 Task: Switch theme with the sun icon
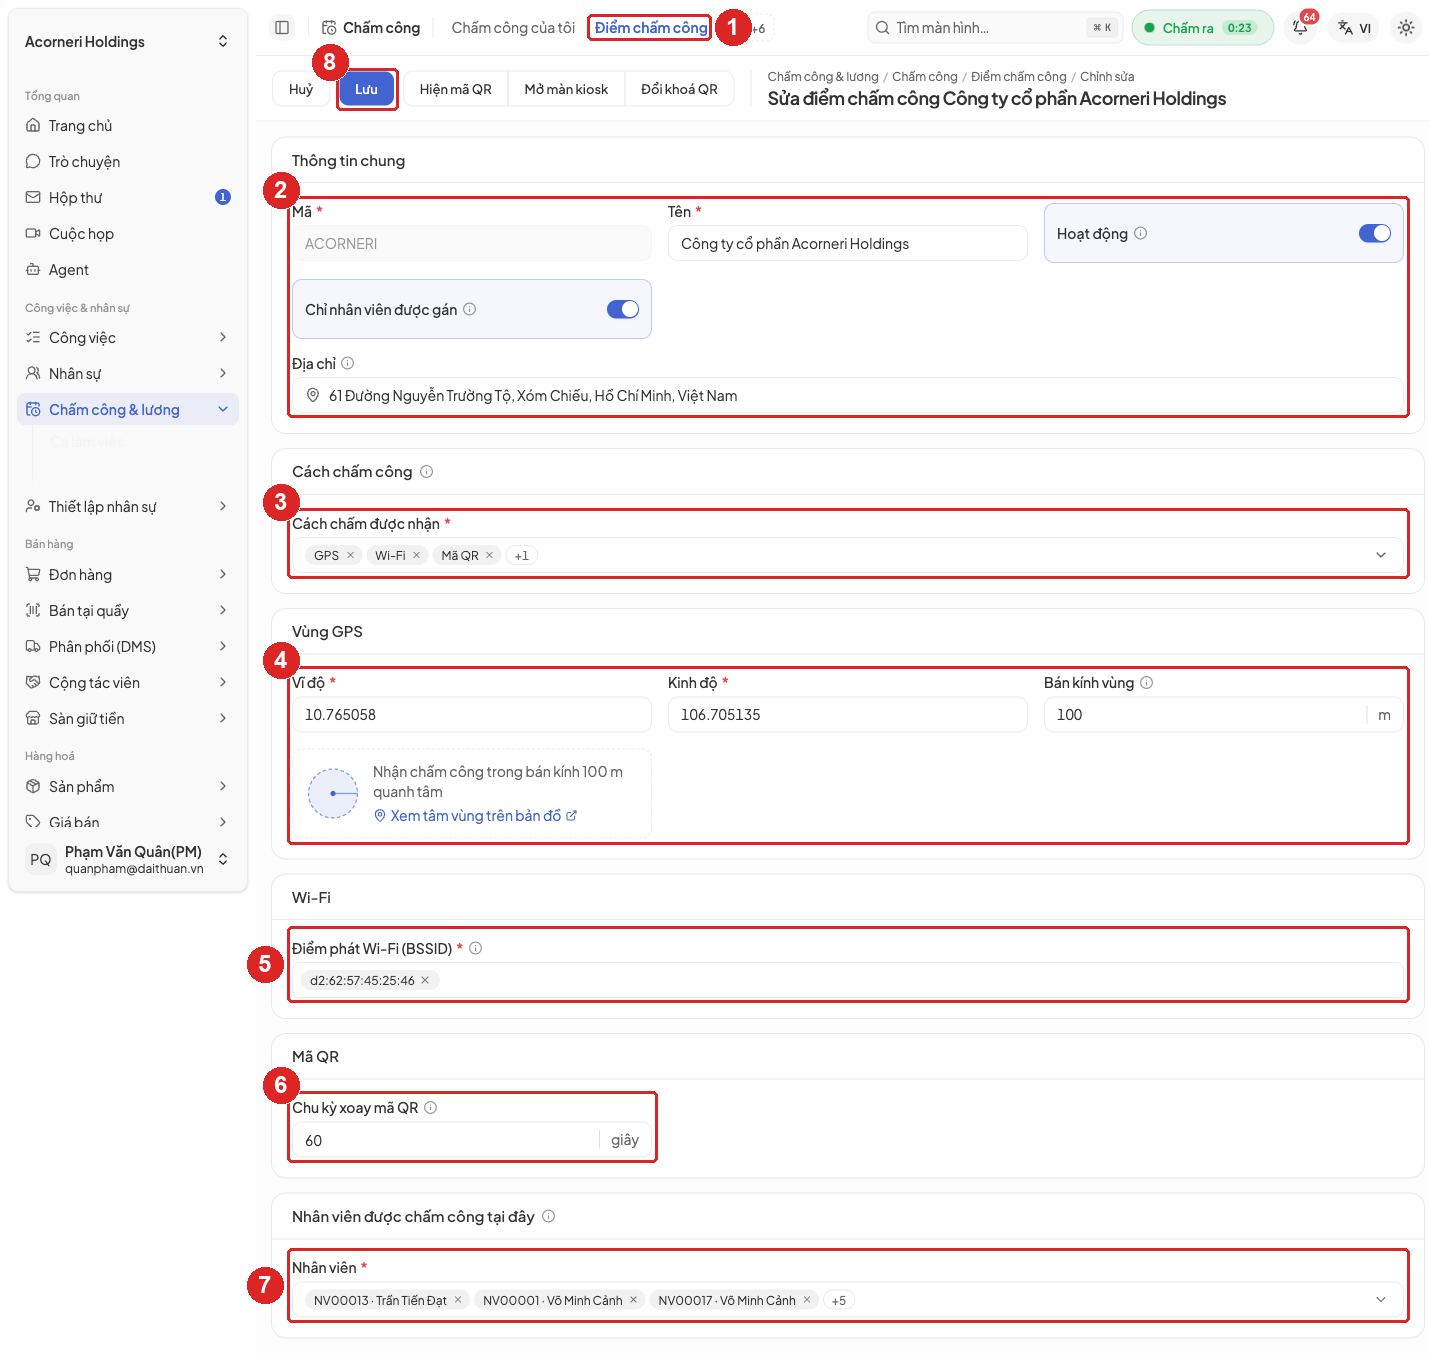1406,28
